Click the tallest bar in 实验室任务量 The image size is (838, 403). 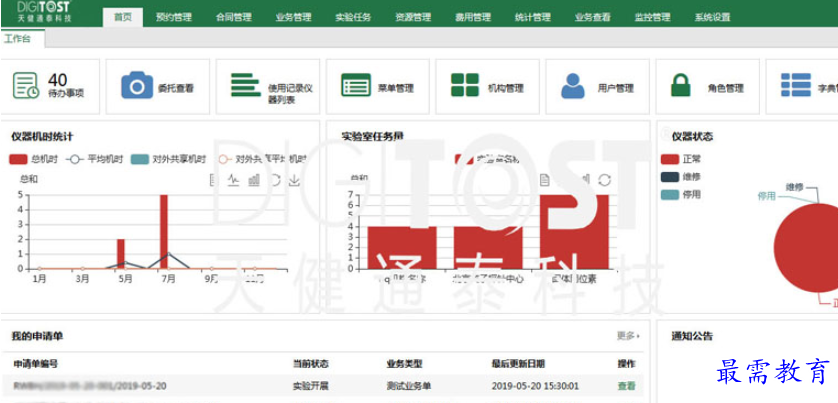click(x=575, y=232)
